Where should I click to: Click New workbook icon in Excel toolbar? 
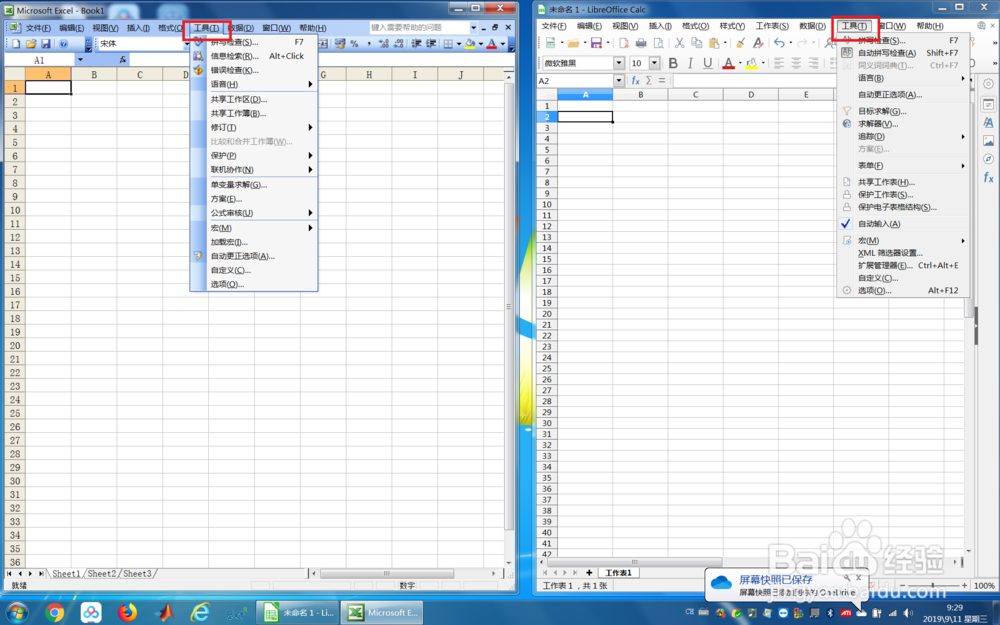click(x=16, y=43)
